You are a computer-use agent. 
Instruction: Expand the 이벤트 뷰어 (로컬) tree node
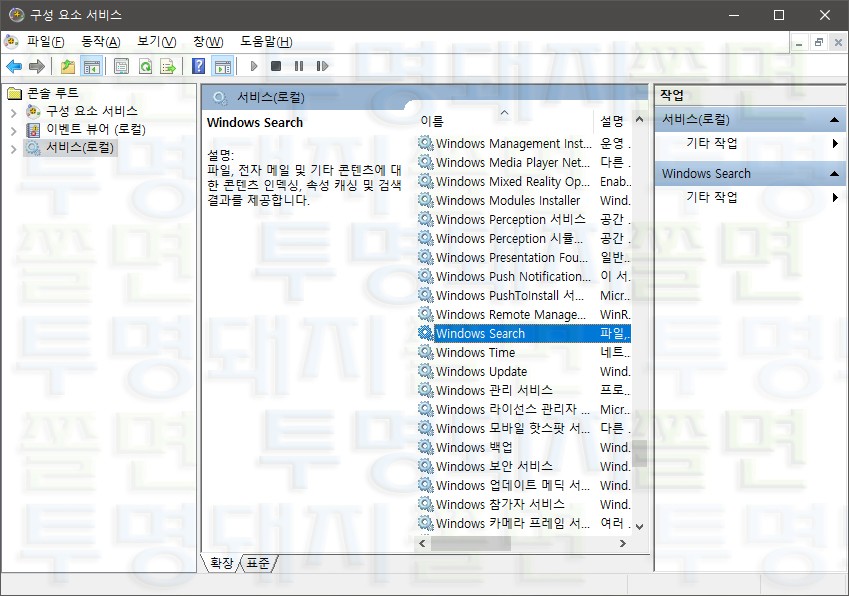(x=14, y=130)
